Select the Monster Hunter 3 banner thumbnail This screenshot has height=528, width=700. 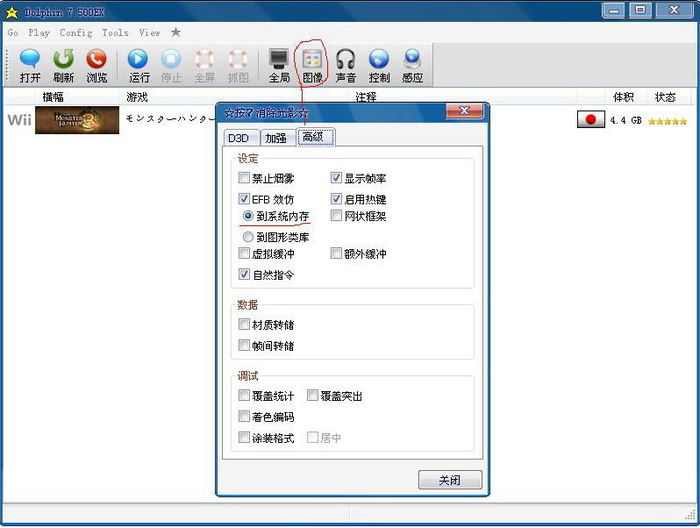tap(77, 120)
